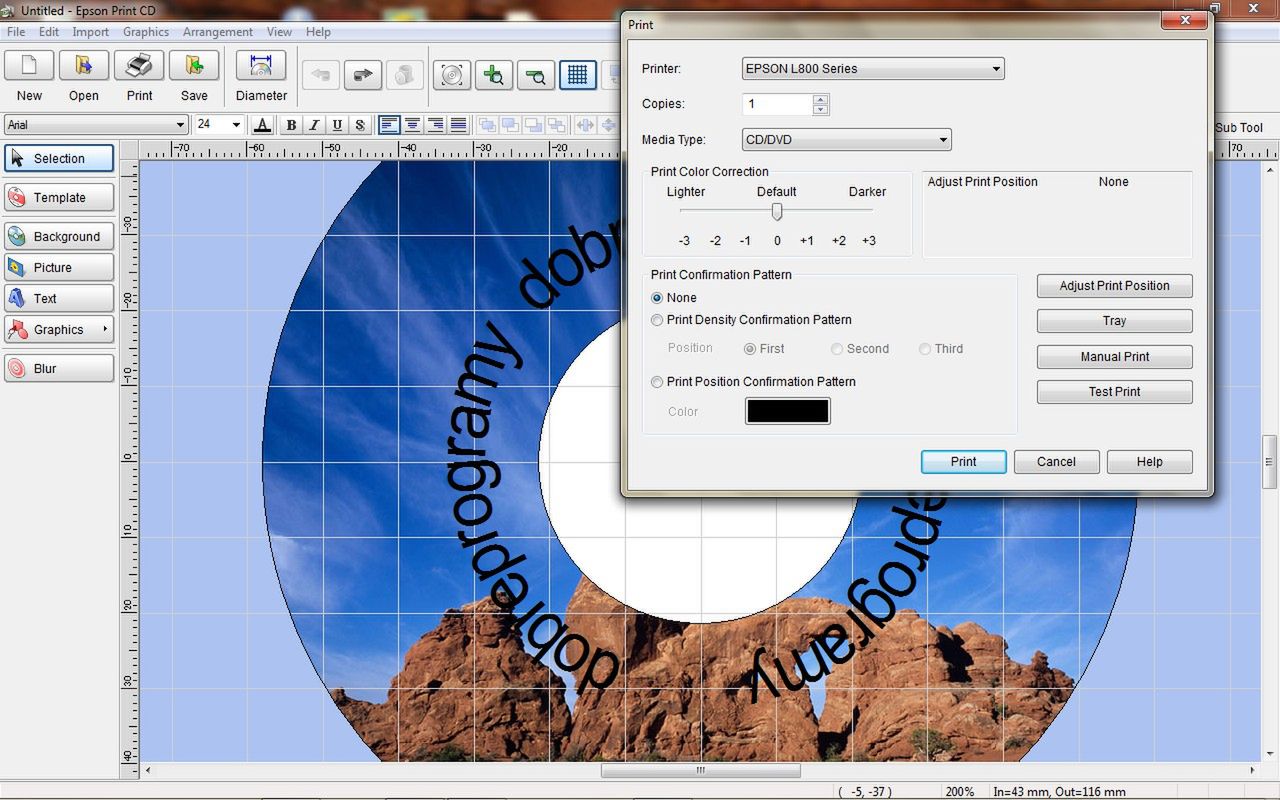Click the printer icon in the main toolbar

point(139,66)
